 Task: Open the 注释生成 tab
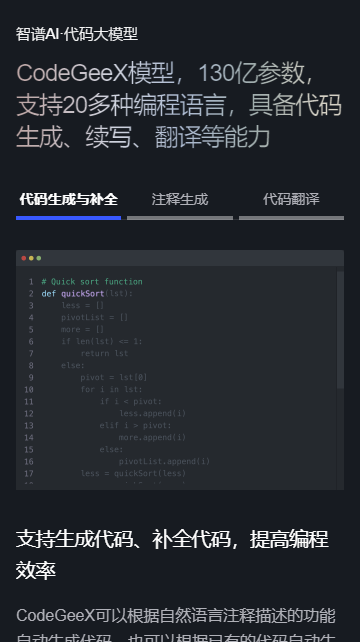pos(180,199)
